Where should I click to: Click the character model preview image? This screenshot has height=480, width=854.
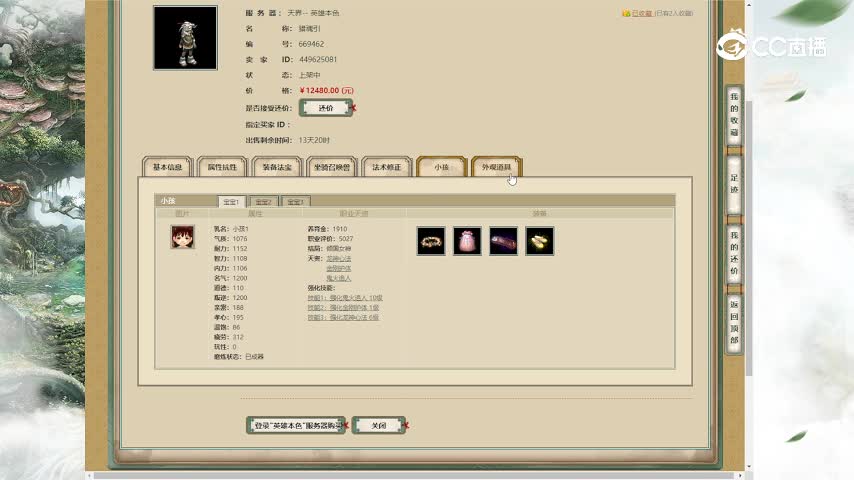tap(185, 38)
